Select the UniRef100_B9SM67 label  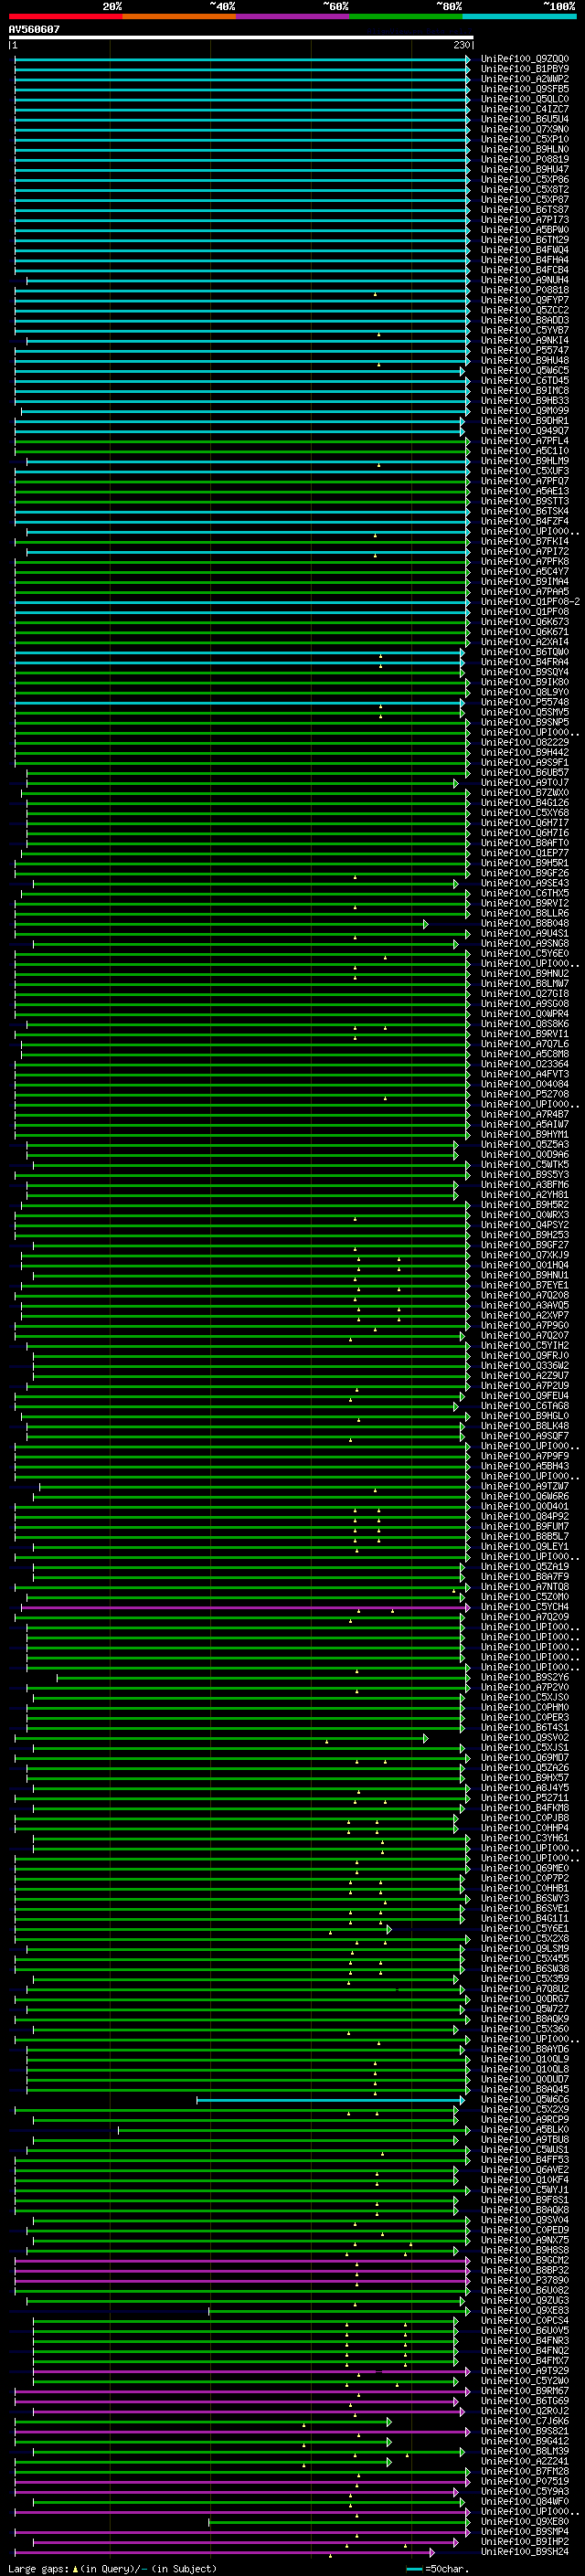tap(525, 2390)
